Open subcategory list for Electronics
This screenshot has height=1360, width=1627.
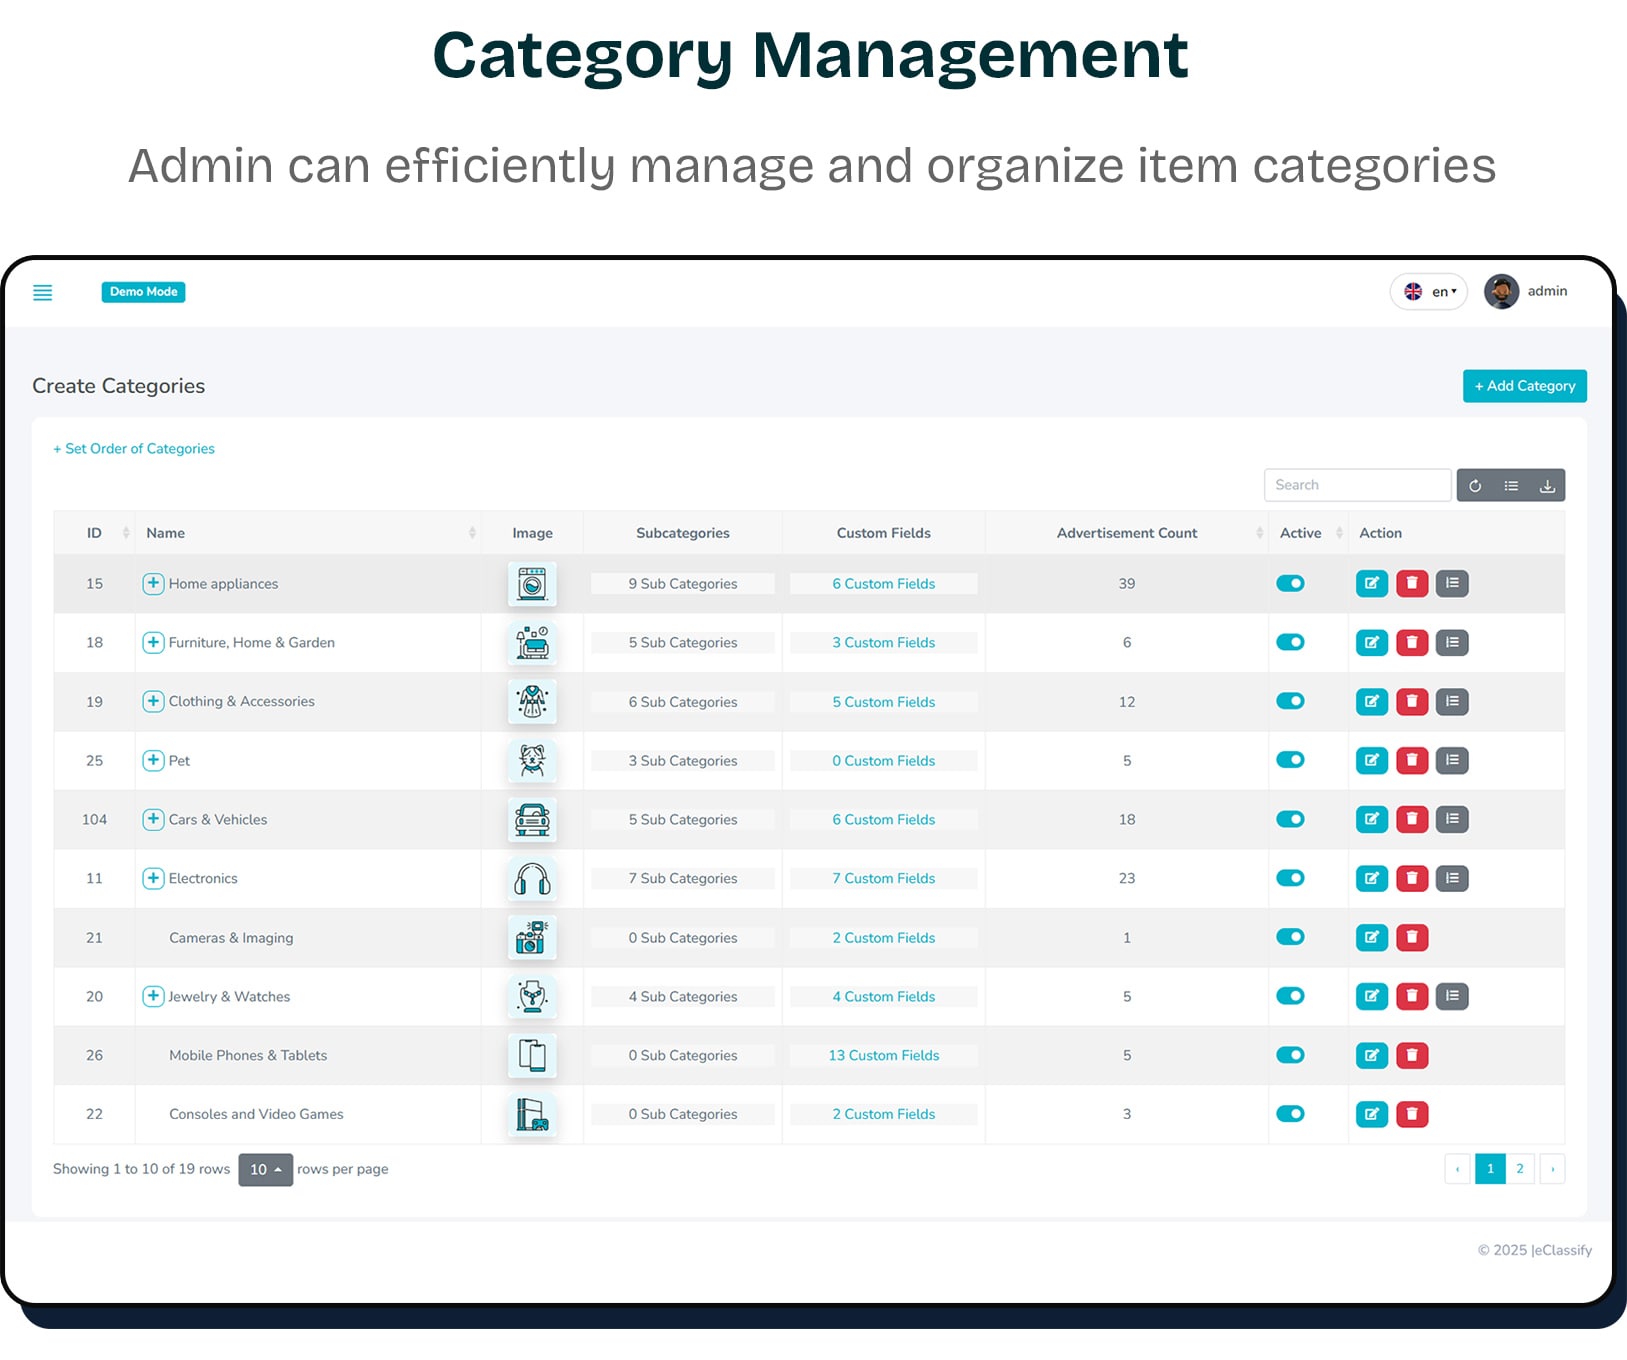click(x=1452, y=878)
